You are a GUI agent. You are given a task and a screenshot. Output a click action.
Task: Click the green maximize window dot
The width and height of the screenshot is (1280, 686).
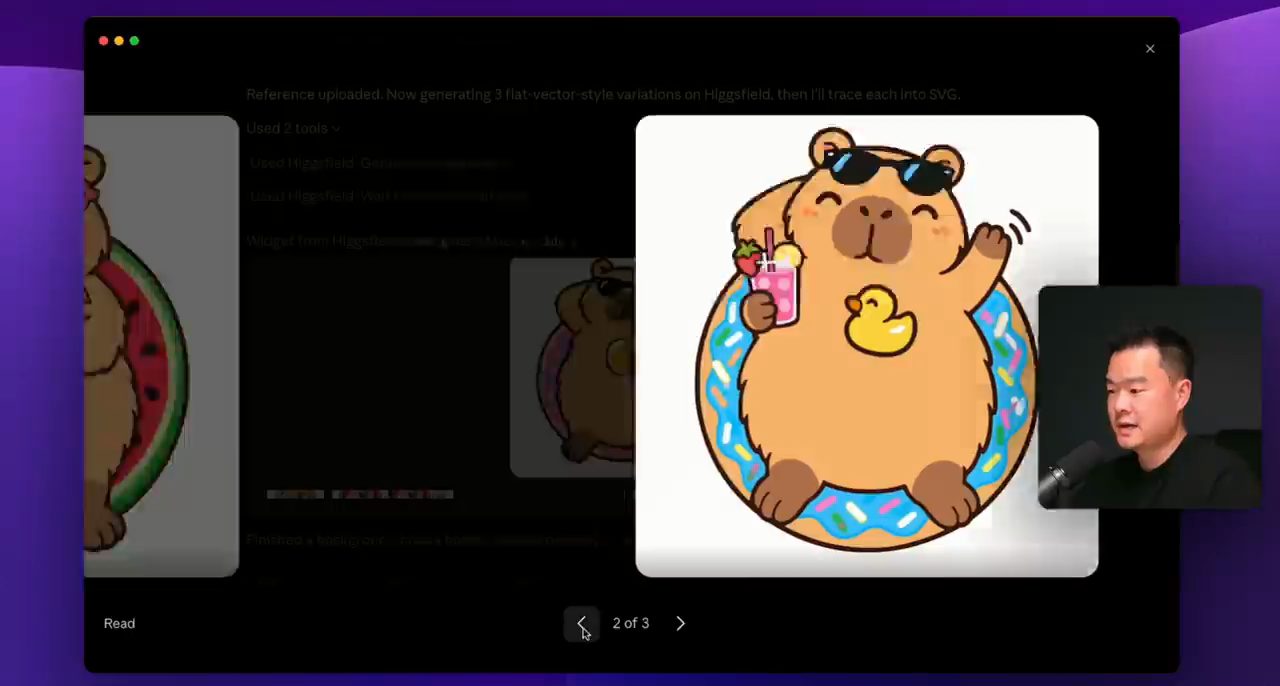(x=134, y=41)
